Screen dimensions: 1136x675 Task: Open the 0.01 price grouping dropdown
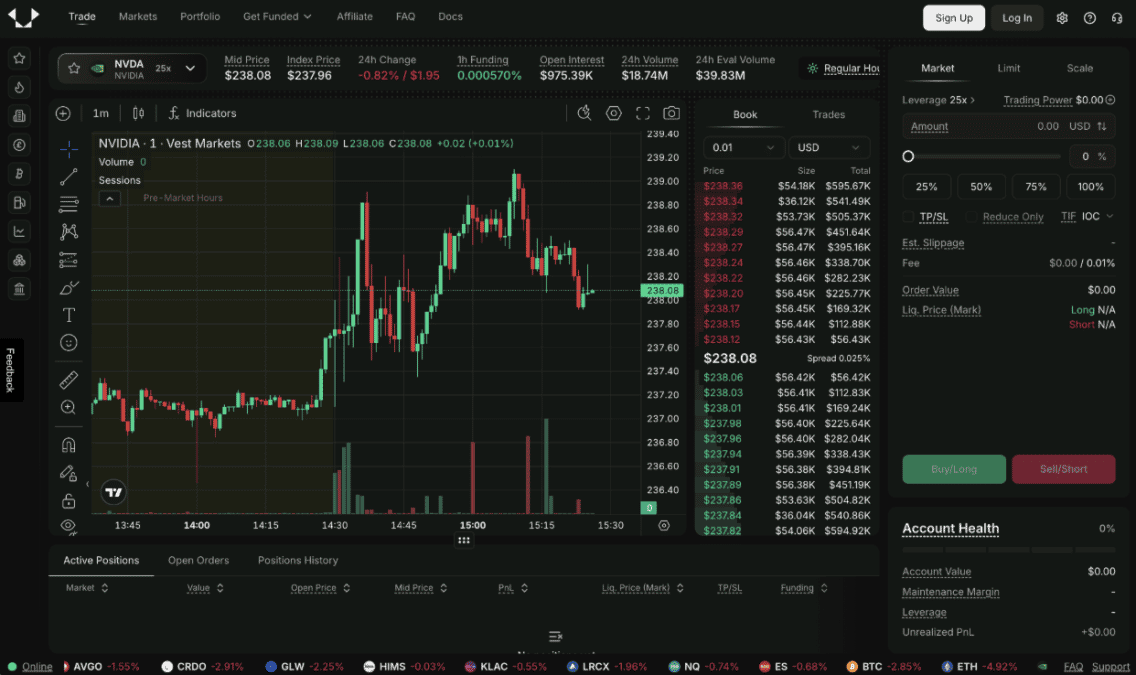[743, 148]
